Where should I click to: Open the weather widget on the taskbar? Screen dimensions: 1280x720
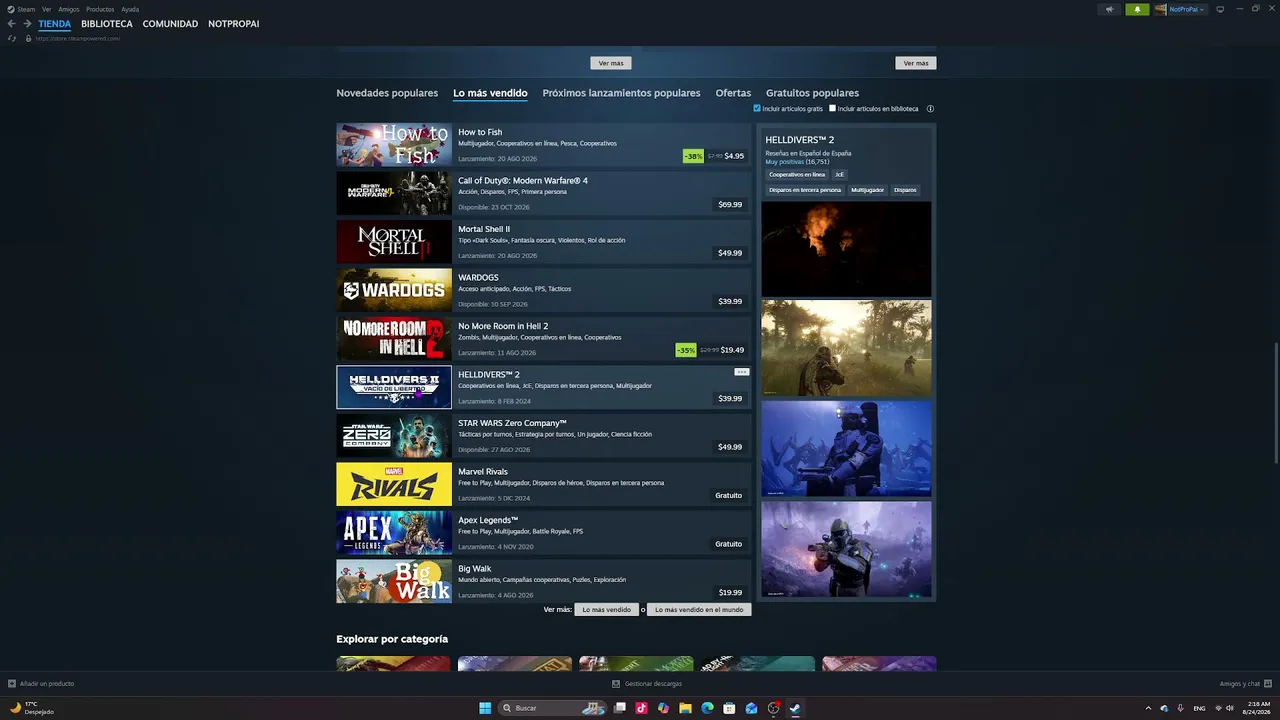pos(32,708)
